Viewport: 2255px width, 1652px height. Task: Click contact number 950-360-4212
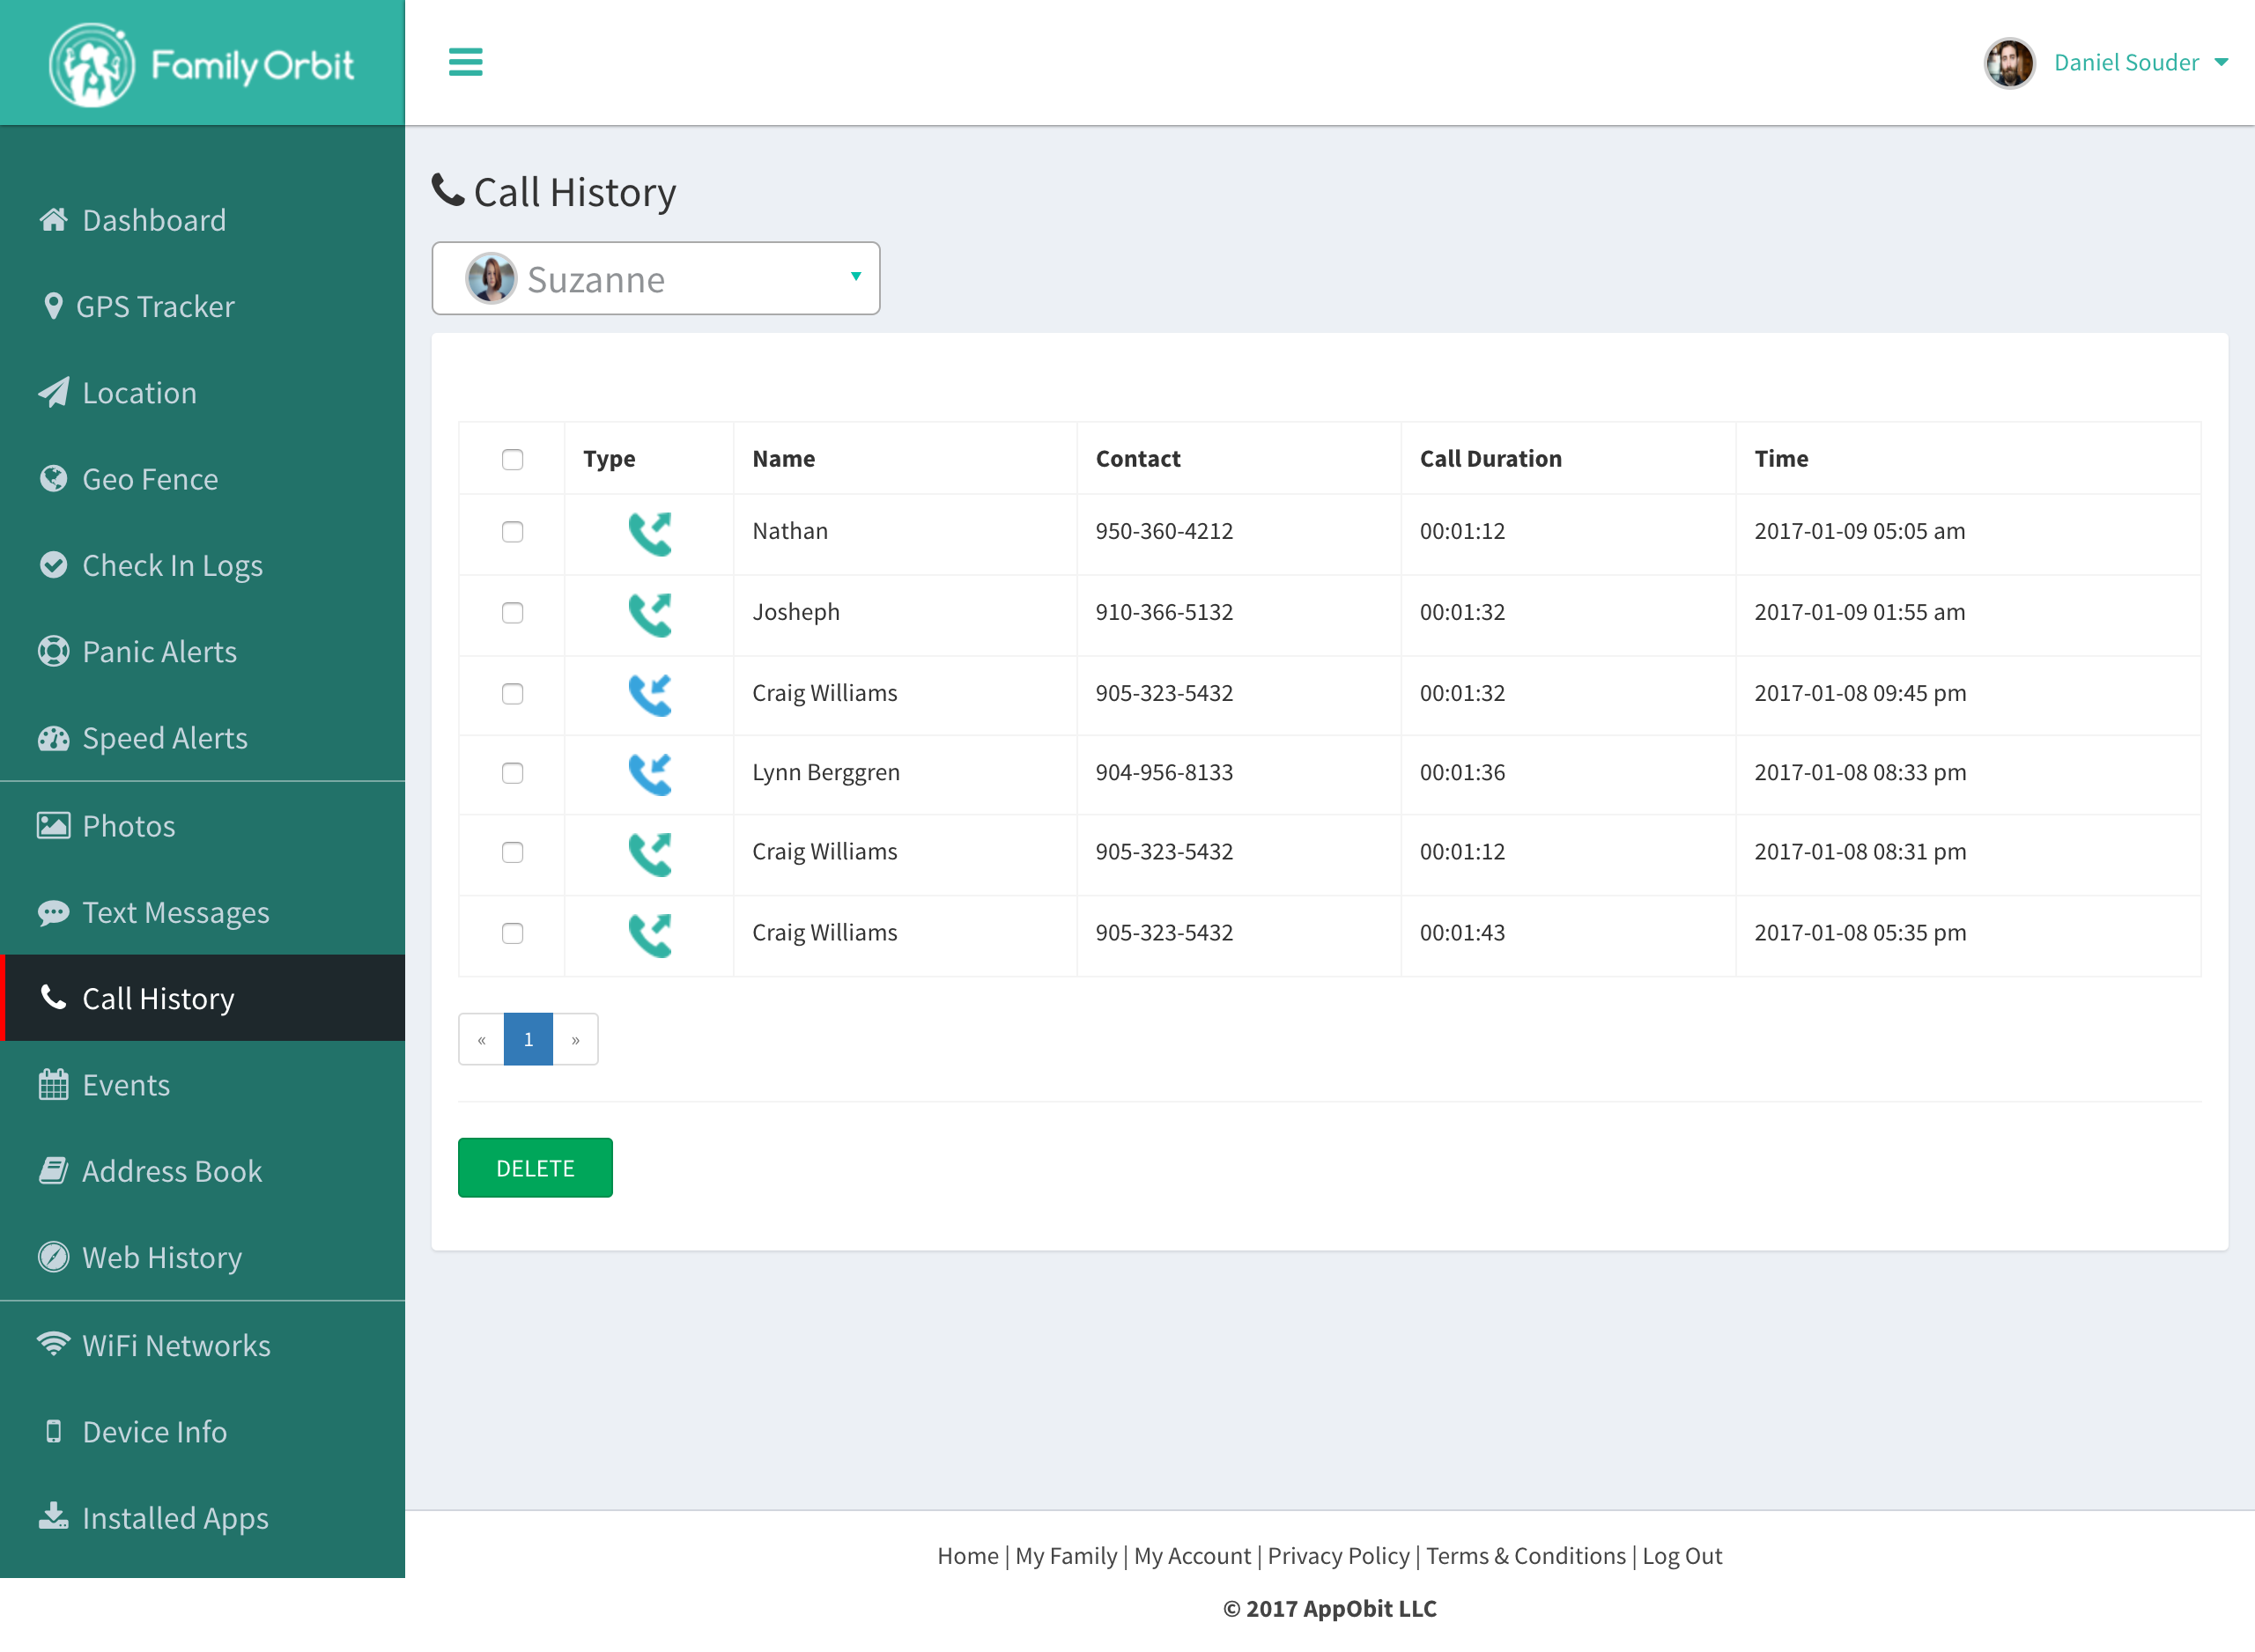(1164, 531)
